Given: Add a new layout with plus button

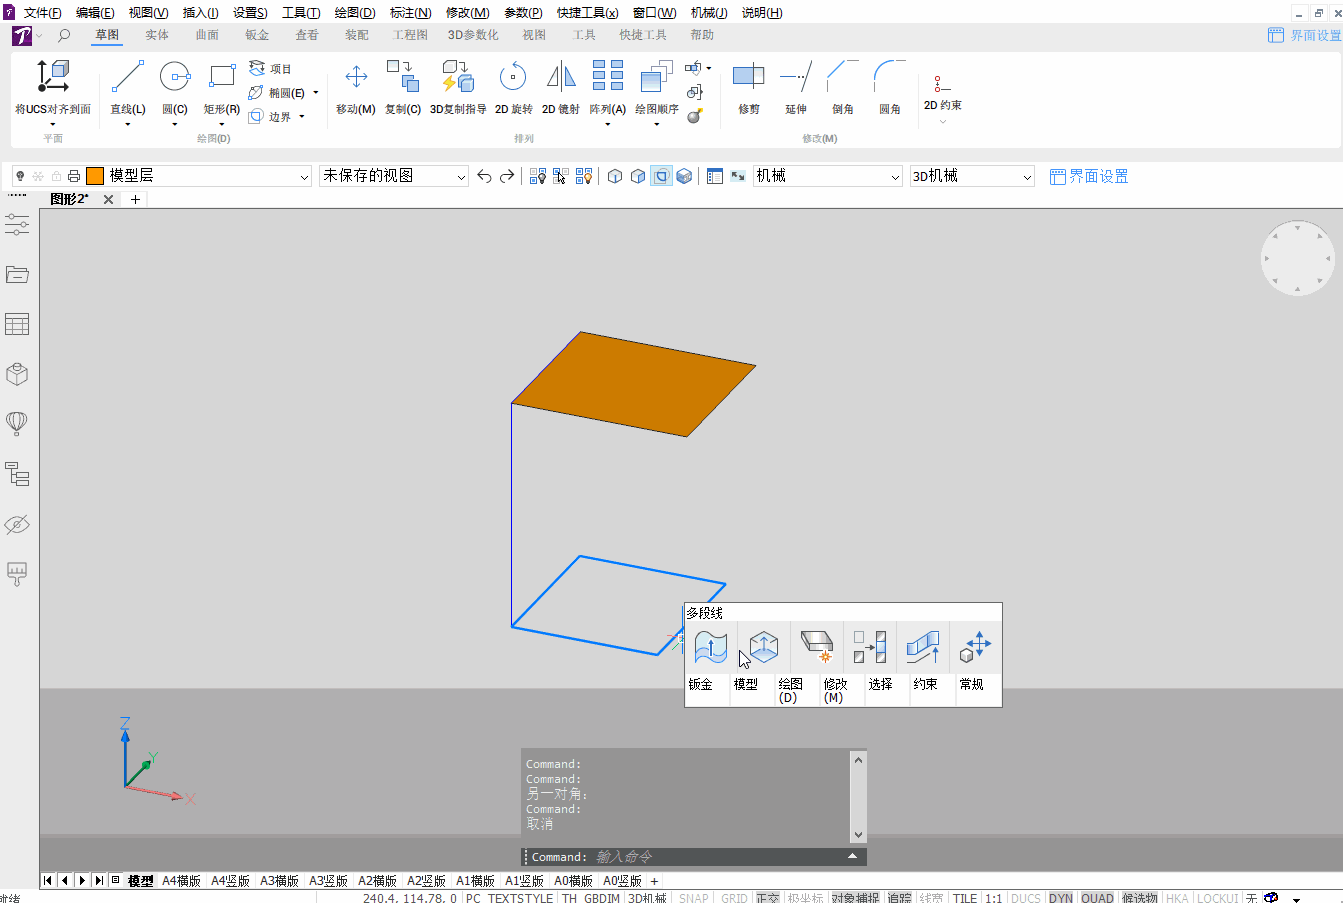Looking at the screenshot, I should coord(655,881).
